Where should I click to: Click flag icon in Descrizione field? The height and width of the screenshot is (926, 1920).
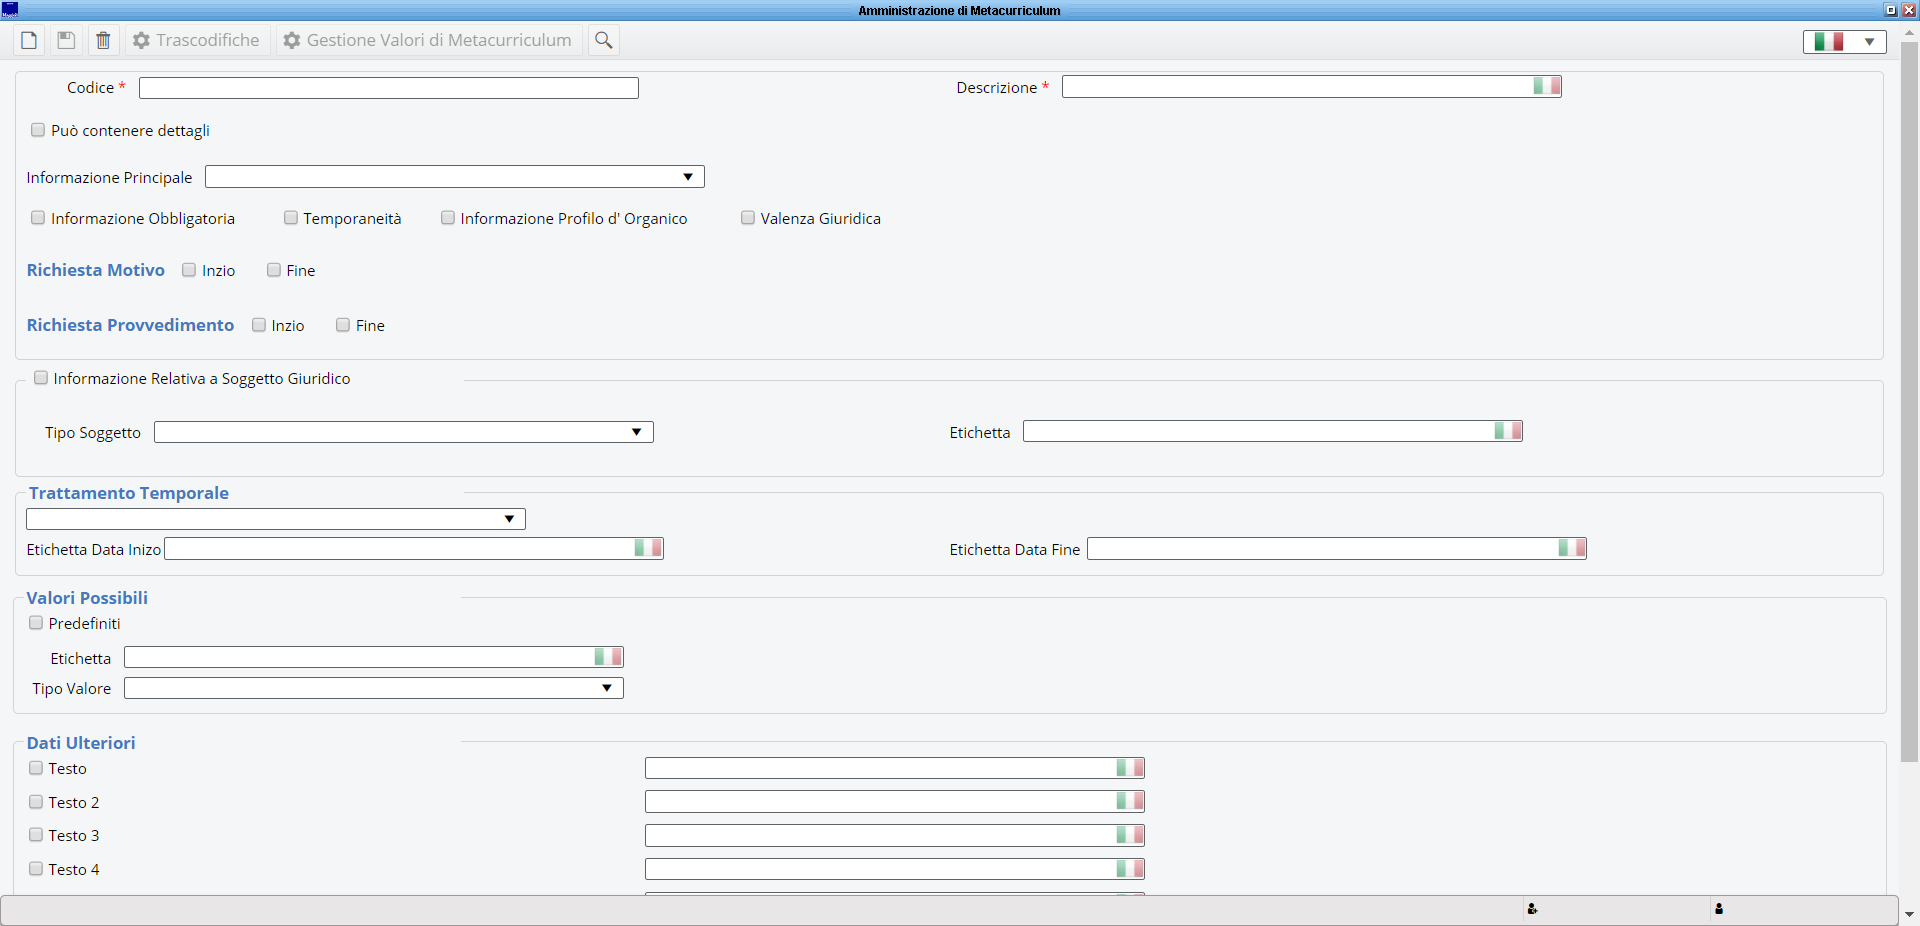[1546, 87]
